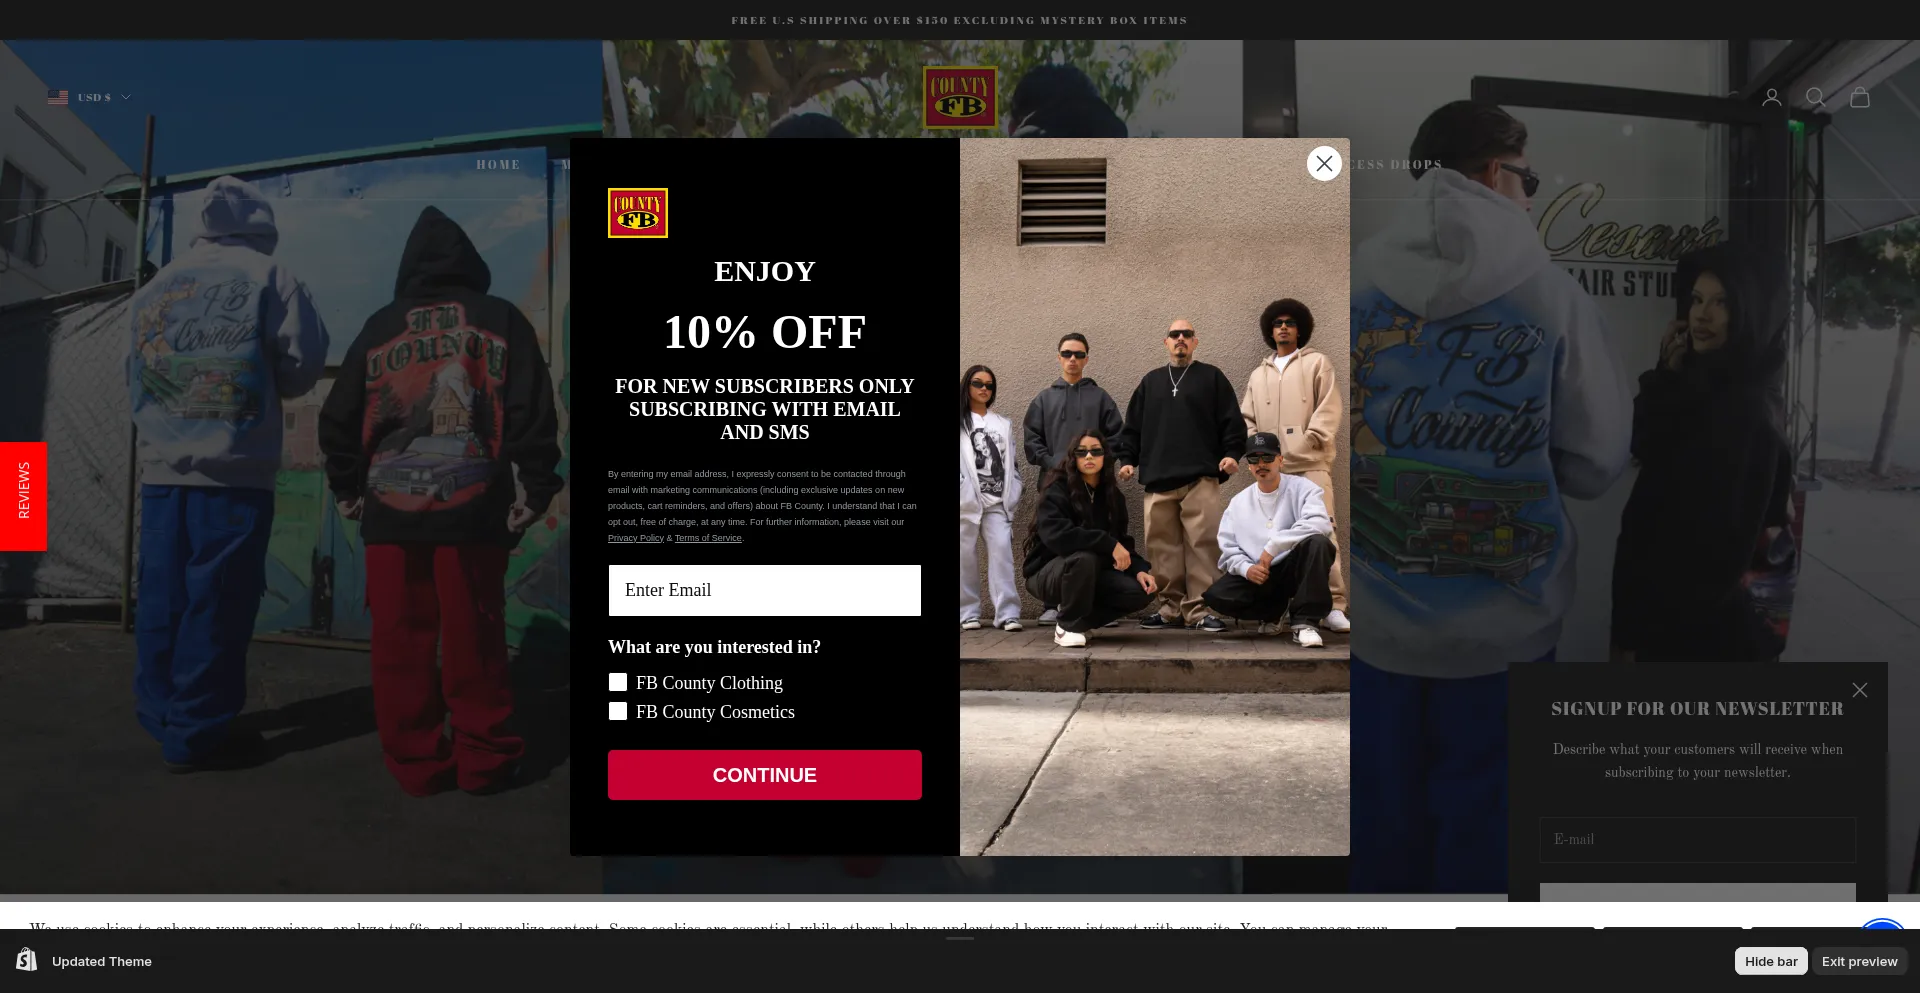Open the red Reviews side tab
The width and height of the screenshot is (1920, 993).
(x=23, y=496)
